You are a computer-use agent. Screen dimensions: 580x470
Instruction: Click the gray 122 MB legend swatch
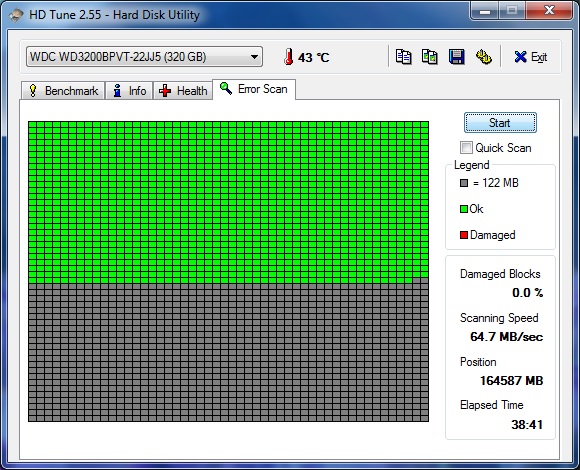[x=464, y=183]
